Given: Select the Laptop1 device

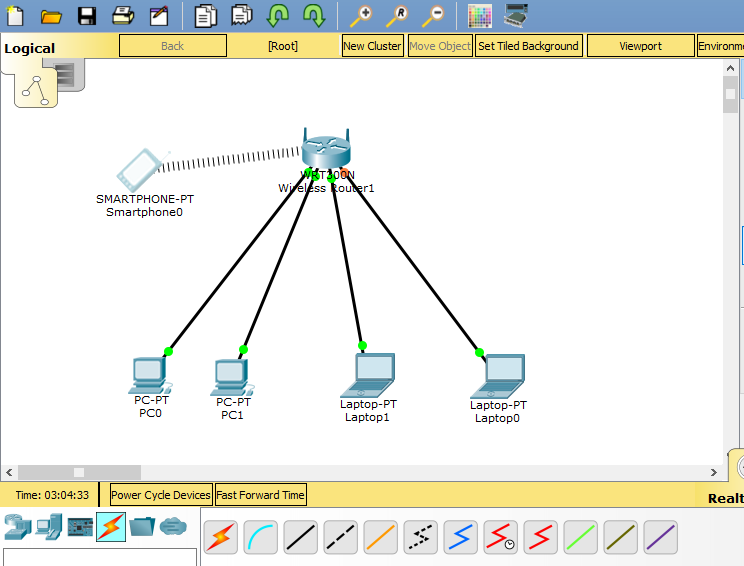Looking at the screenshot, I should [x=368, y=375].
